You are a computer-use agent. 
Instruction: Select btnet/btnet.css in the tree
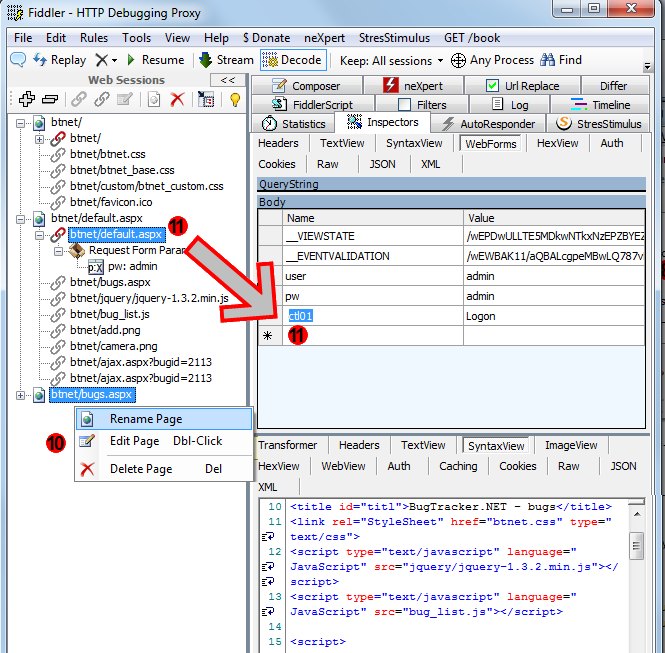click(x=107, y=154)
